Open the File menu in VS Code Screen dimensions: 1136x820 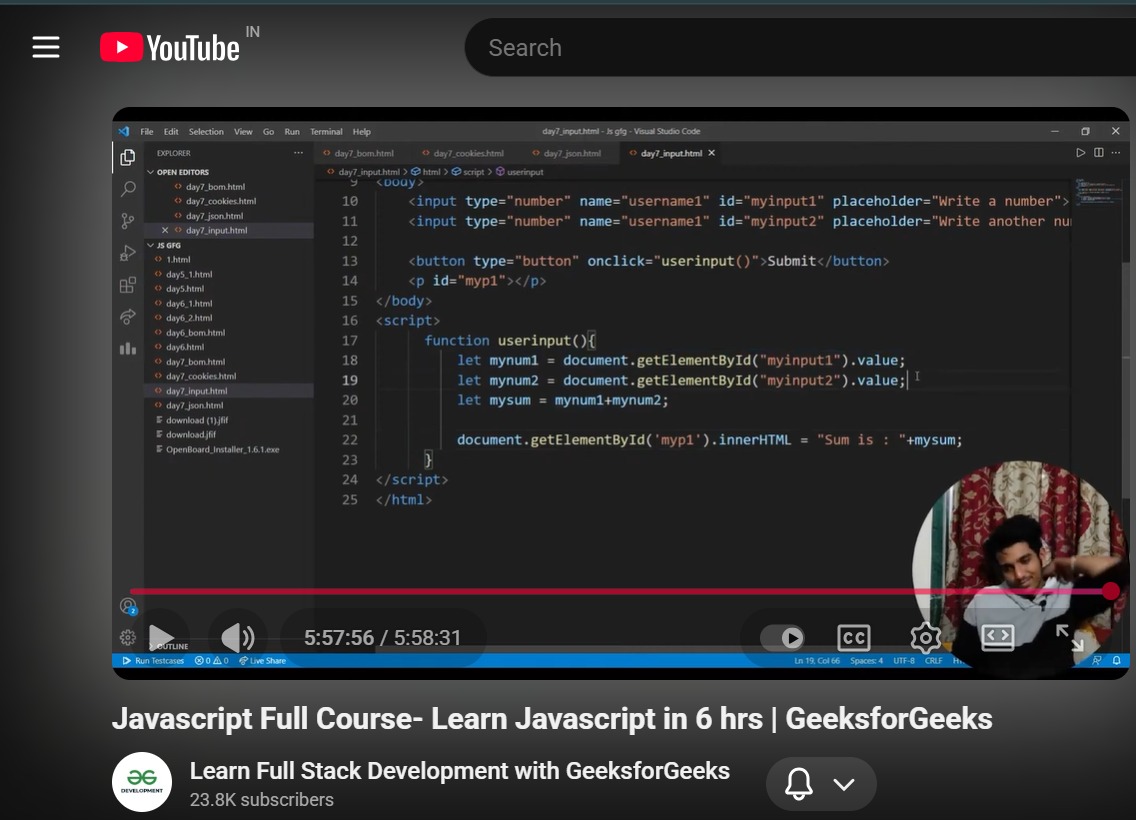click(x=146, y=132)
